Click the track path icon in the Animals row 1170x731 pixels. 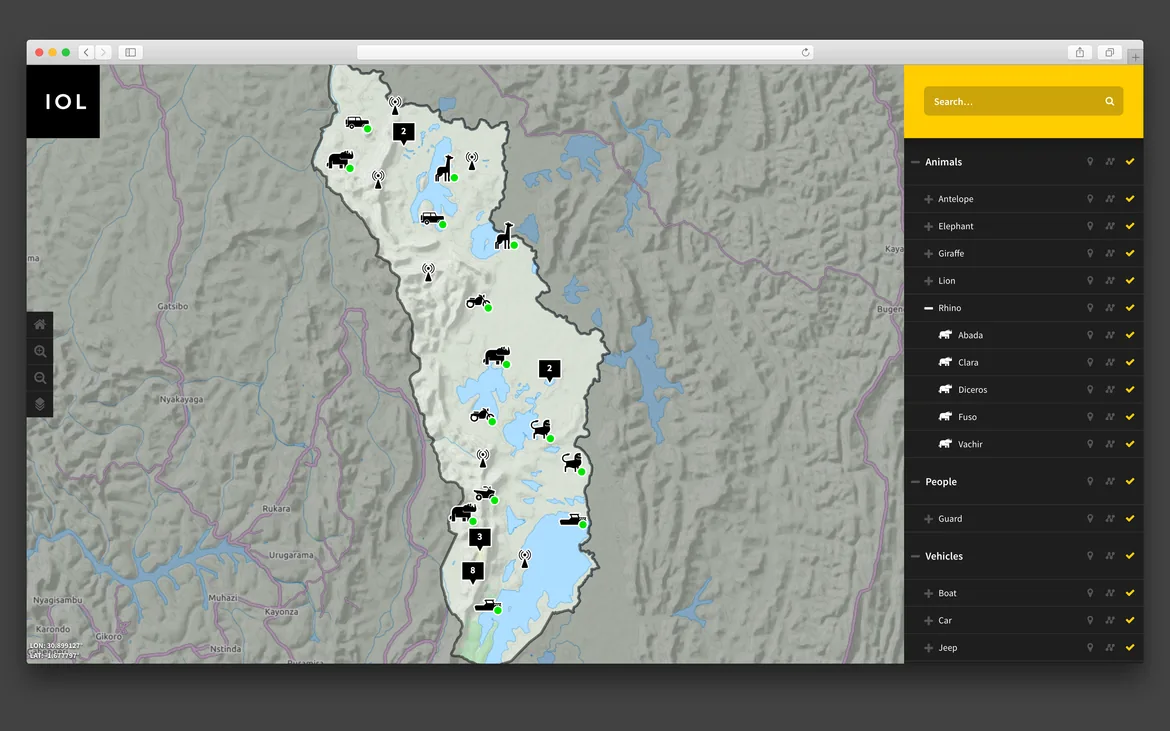click(x=1110, y=162)
